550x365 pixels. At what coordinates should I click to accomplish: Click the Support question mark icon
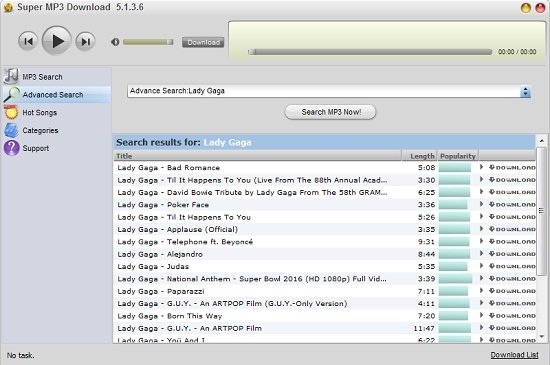[x=12, y=148]
